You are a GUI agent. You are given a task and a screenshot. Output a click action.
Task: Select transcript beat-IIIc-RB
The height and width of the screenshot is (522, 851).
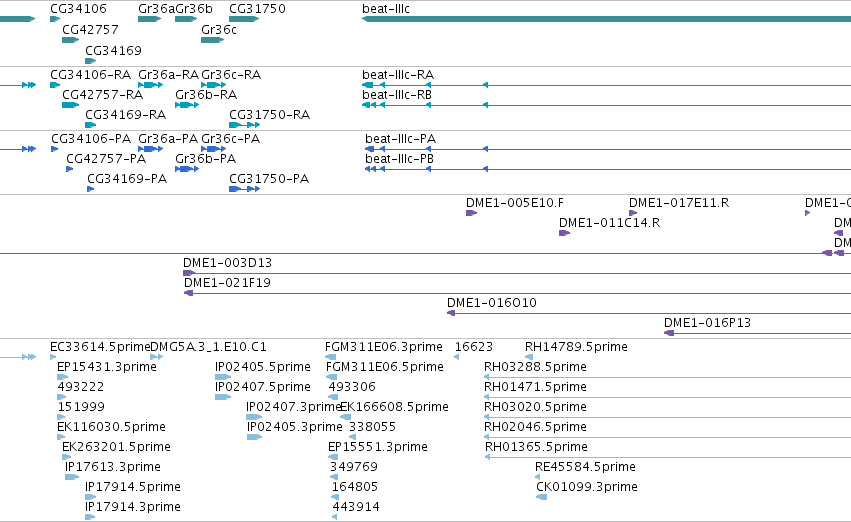(x=606, y=105)
